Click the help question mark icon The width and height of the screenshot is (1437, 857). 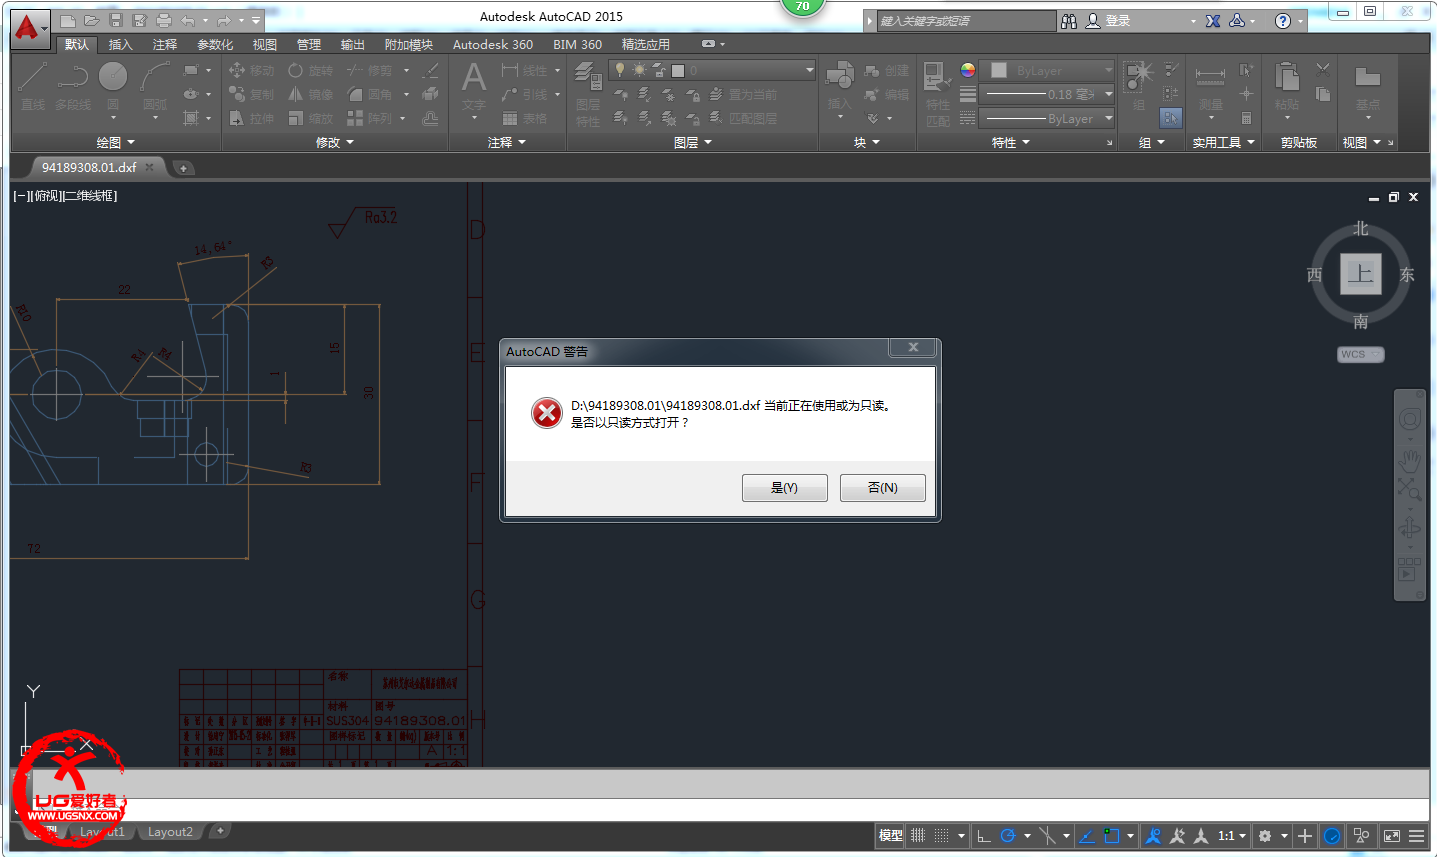point(1282,21)
